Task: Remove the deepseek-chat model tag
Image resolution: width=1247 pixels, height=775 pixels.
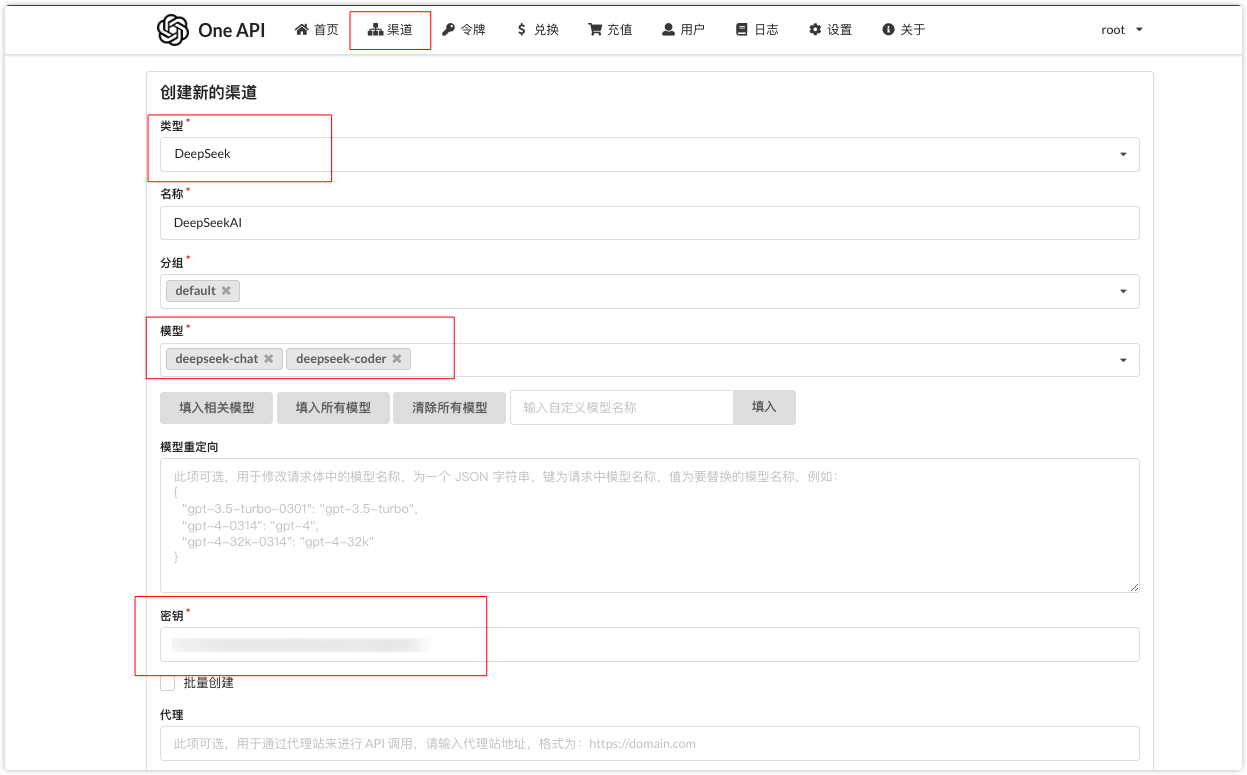Action: [268, 359]
